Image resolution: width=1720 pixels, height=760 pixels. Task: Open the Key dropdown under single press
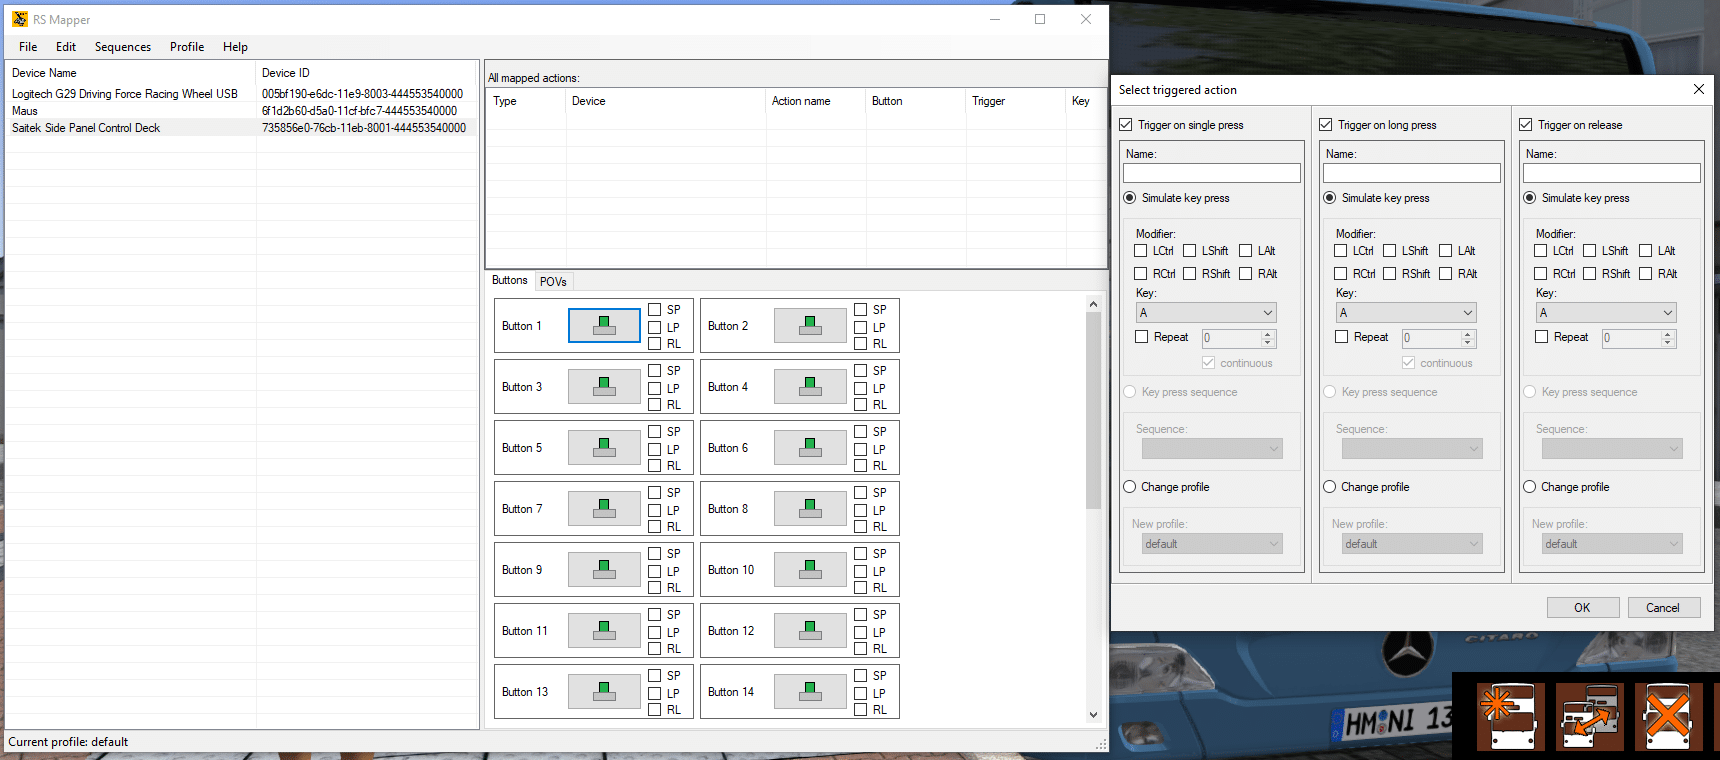pos(1206,313)
